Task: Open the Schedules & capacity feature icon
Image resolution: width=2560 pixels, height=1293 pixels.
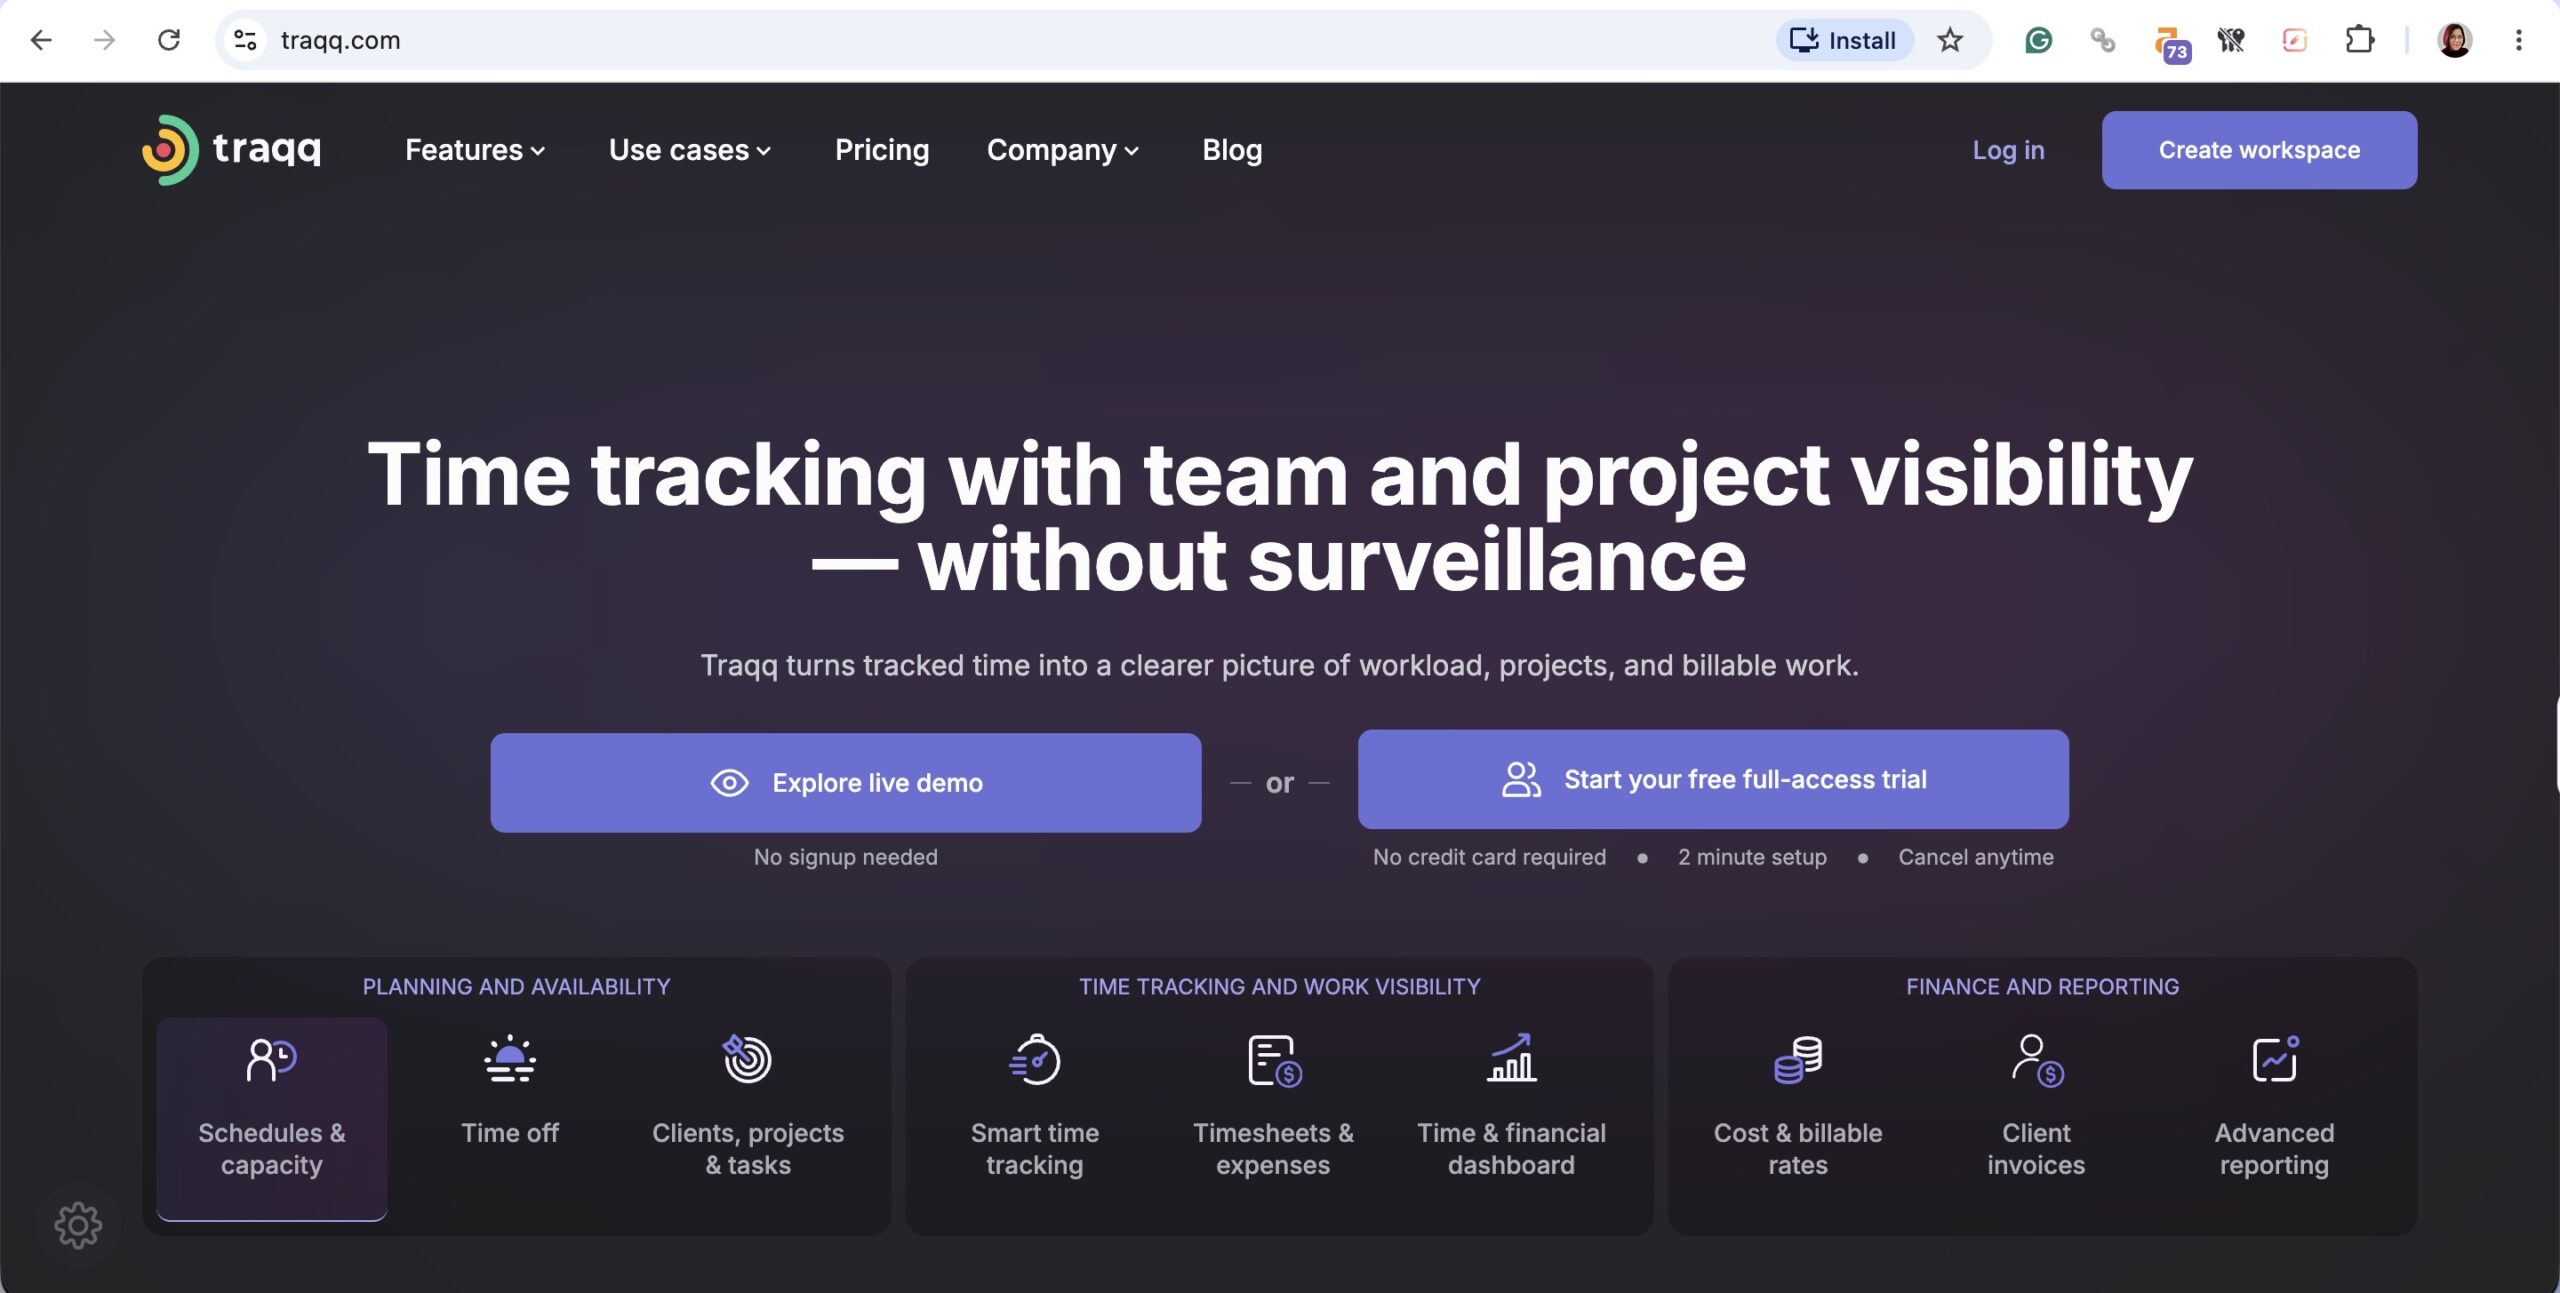Action: click(x=271, y=1059)
